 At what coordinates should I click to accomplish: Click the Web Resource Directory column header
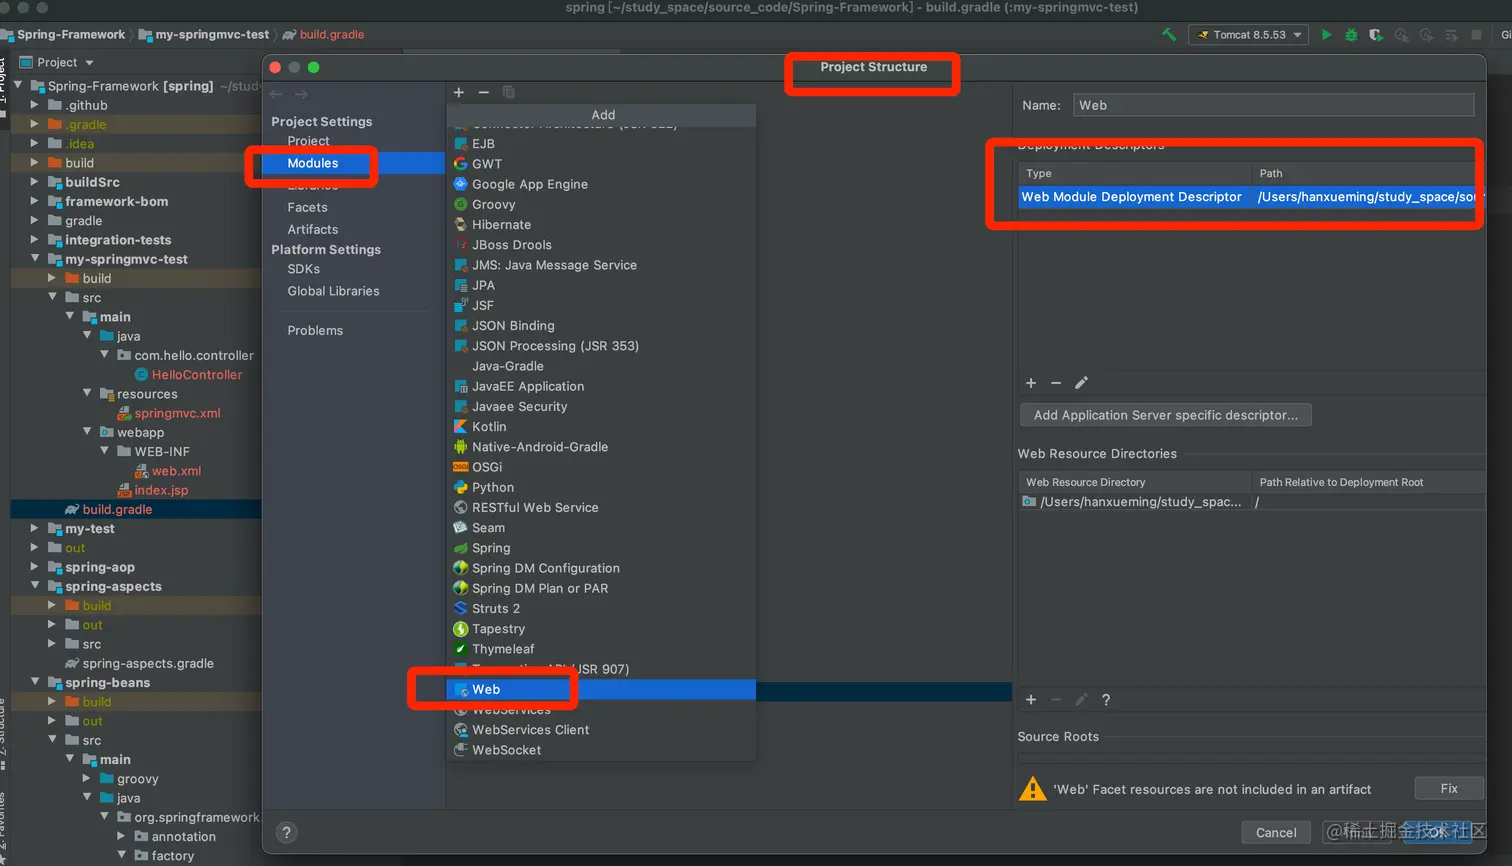(1134, 482)
